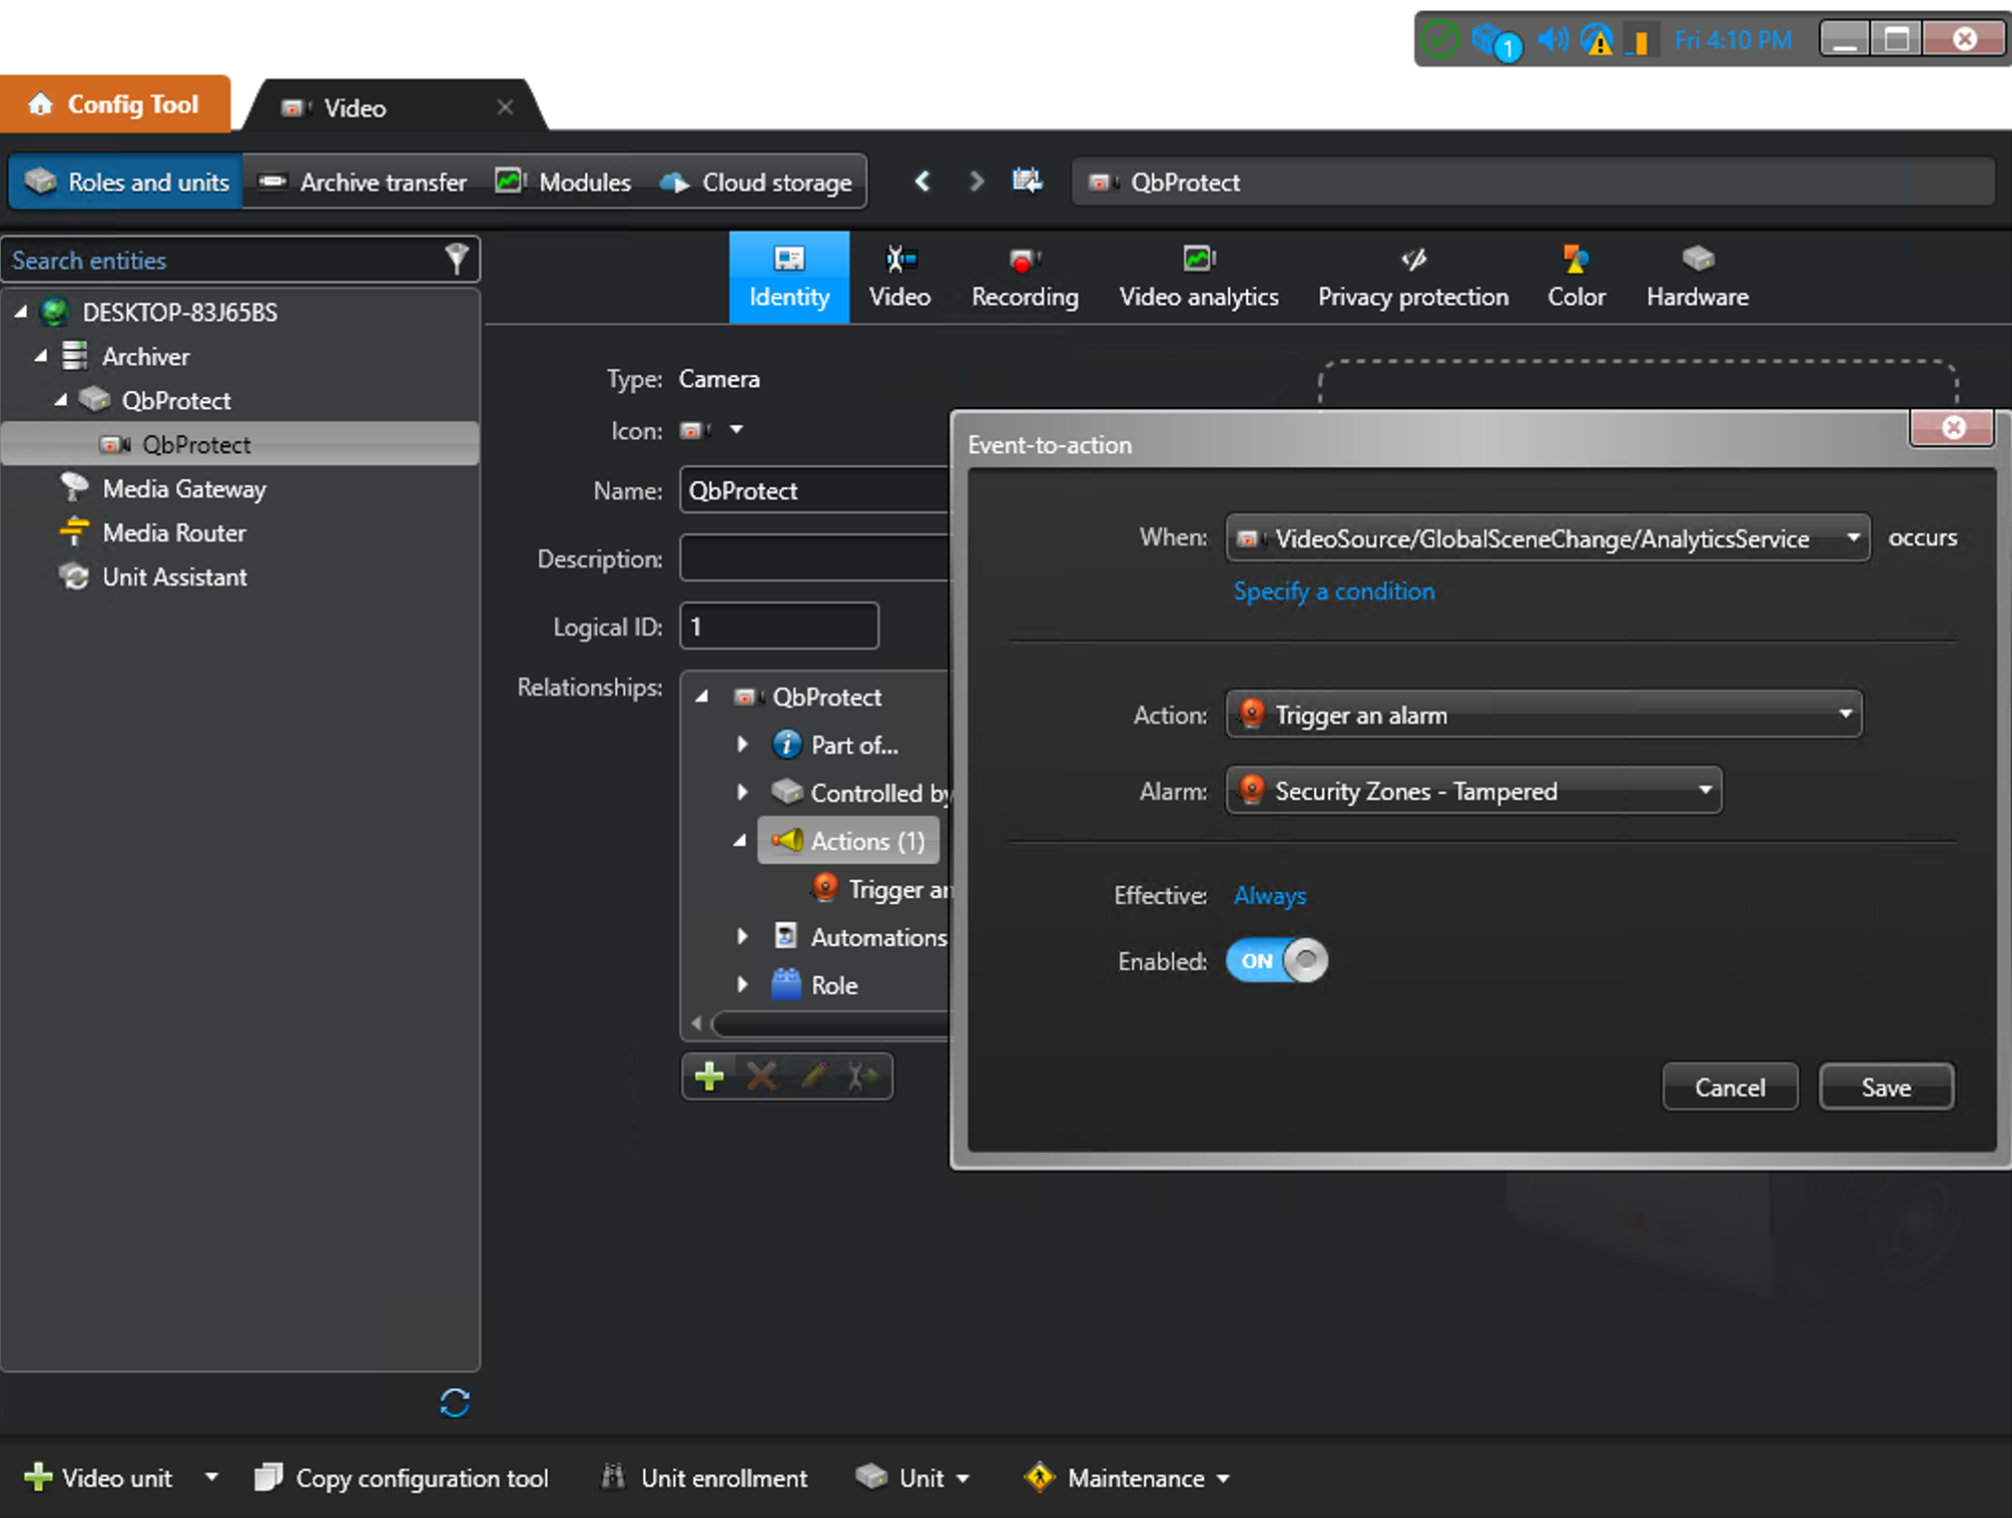The height and width of the screenshot is (1518, 2012).
Task: Click the Automations icon in relationships
Action: 787,936
